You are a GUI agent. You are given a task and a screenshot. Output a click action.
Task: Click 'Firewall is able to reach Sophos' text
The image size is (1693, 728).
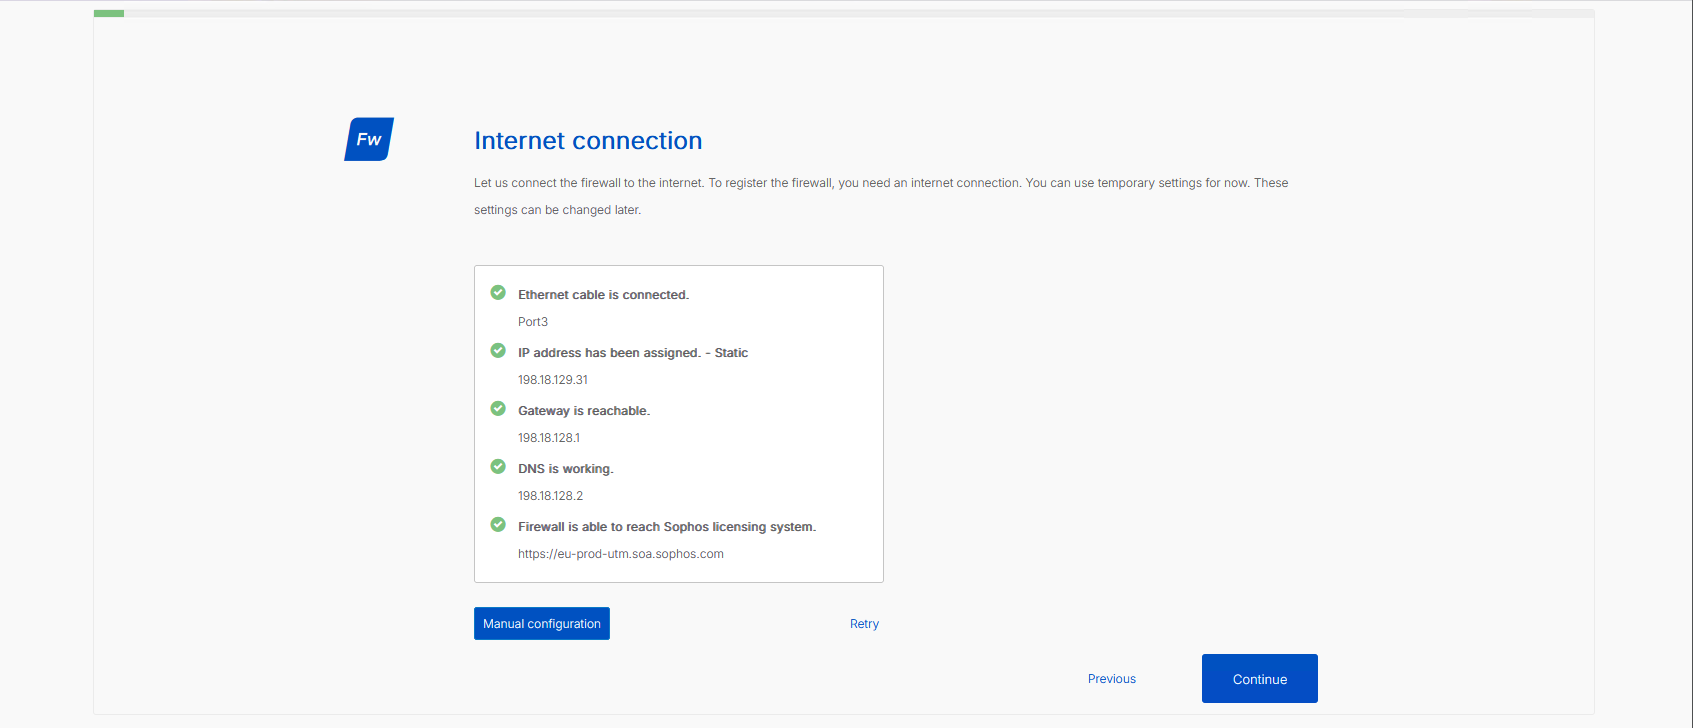[667, 527]
